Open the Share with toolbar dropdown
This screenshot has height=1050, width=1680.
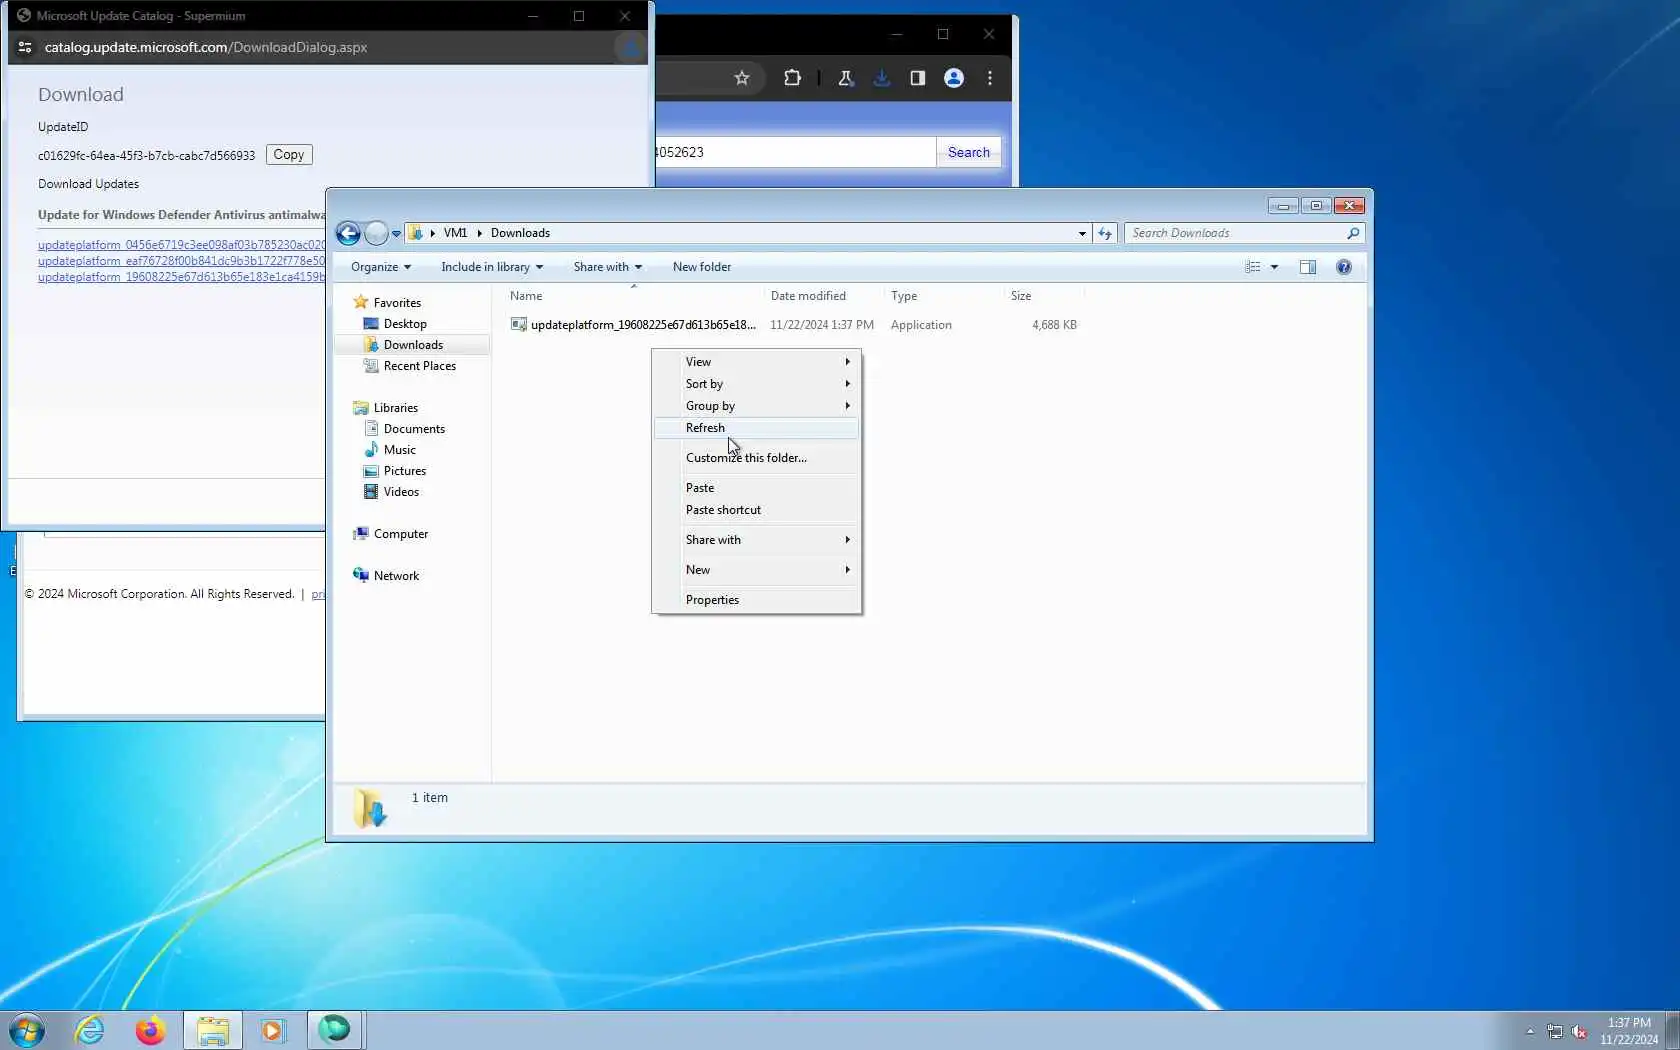point(608,267)
